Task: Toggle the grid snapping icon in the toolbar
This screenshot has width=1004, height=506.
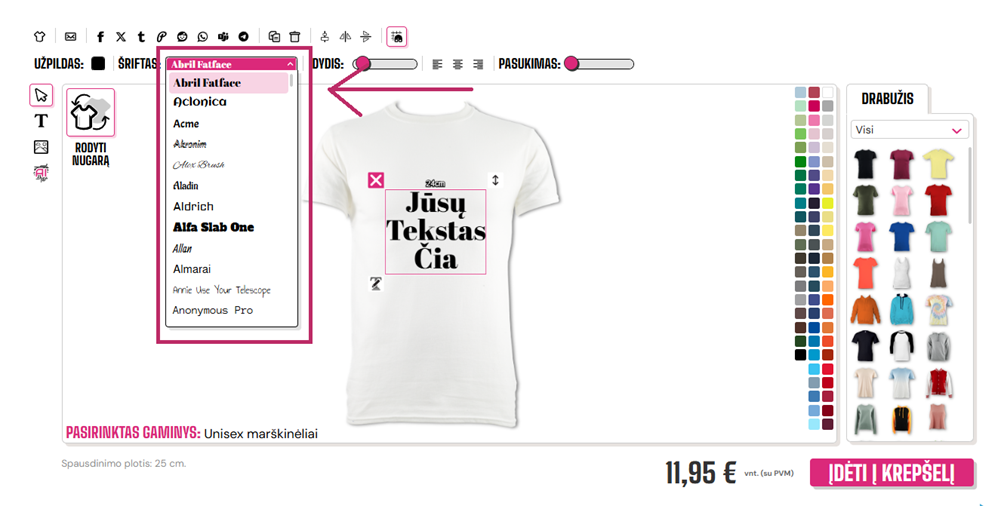Action: tap(397, 37)
